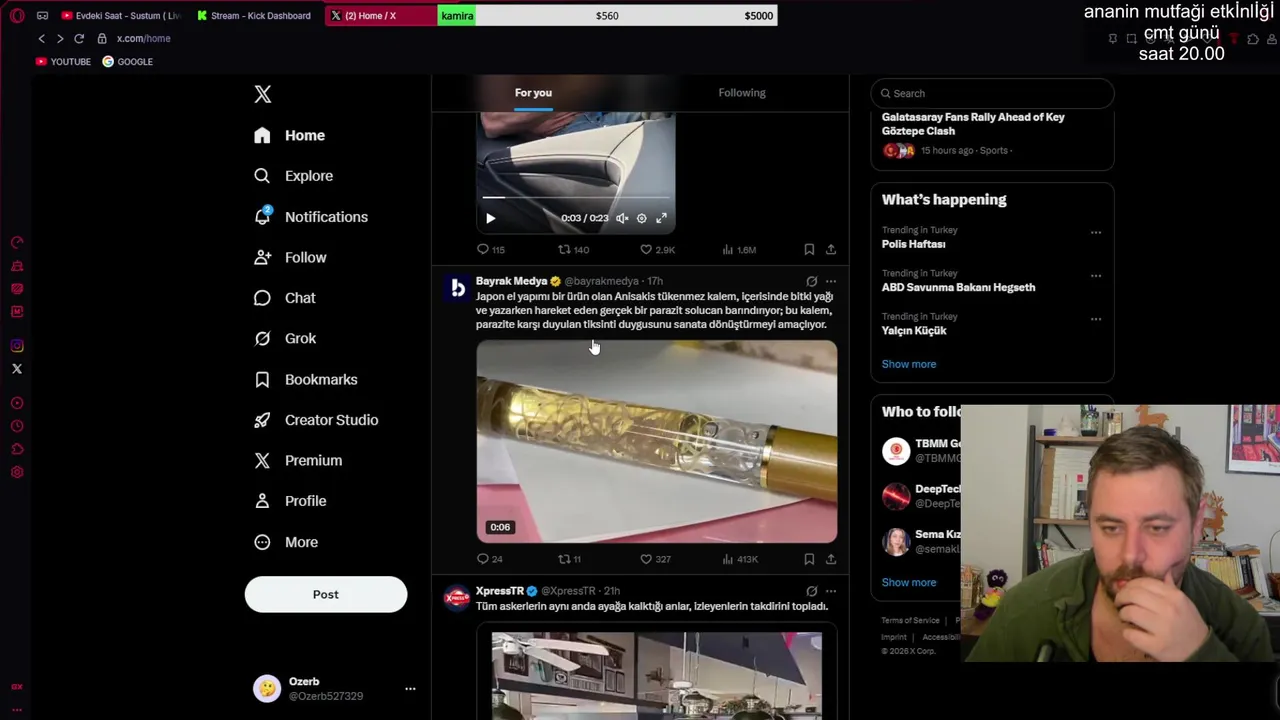This screenshot has height=720, width=1280.
Task: Open options for ABD Savunma Bakanı Hegseth
Action: [1096, 275]
